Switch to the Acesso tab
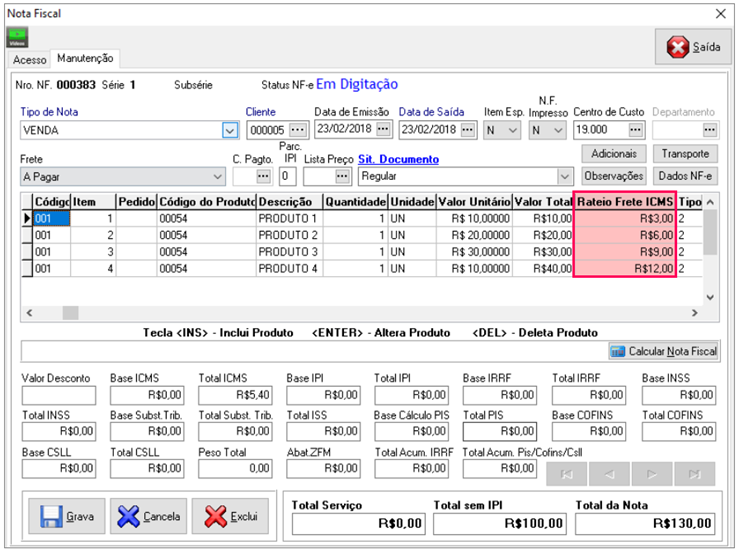The height and width of the screenshot is (554, 739). (x=29, y=60)
